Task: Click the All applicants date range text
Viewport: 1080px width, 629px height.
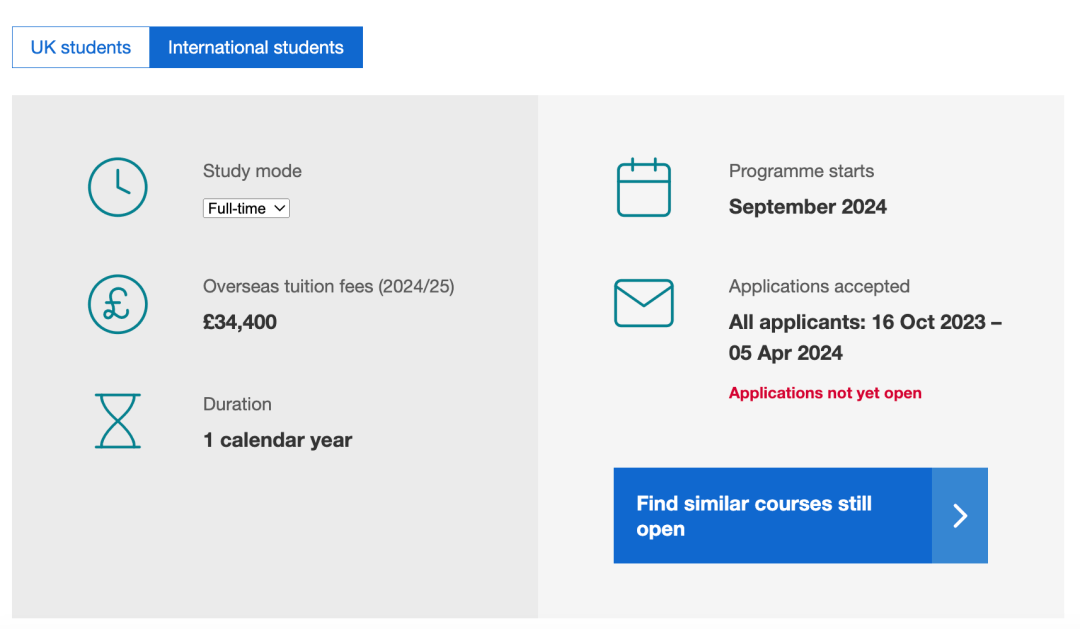Action: pos(865,337)
